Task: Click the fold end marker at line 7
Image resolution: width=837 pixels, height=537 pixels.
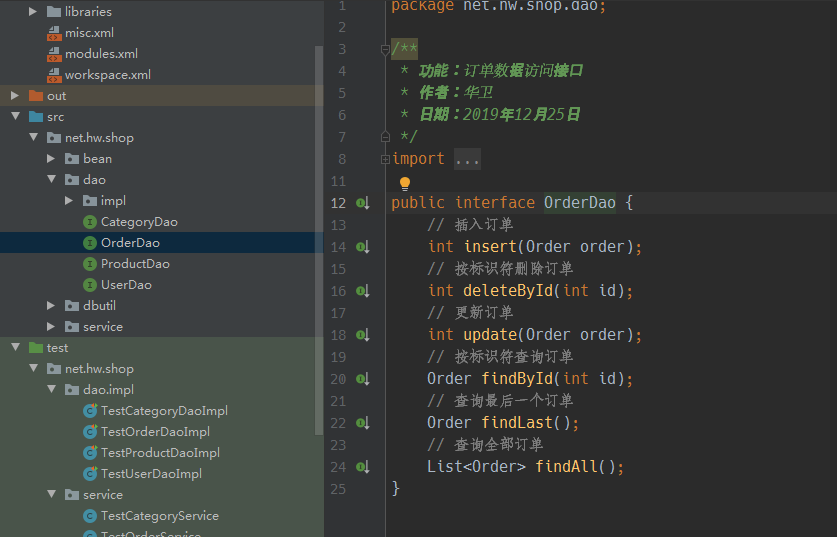Action: point(385,137)
